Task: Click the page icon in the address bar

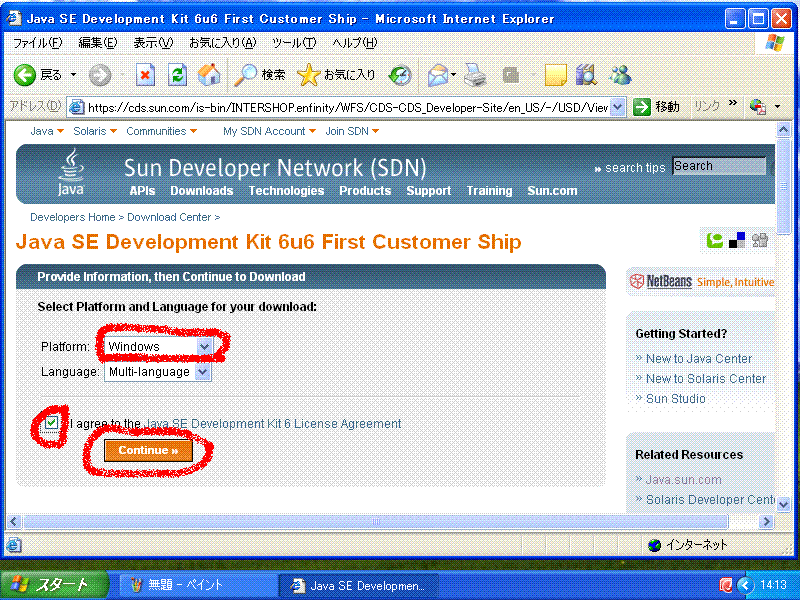Action: (x=77, y=107)
